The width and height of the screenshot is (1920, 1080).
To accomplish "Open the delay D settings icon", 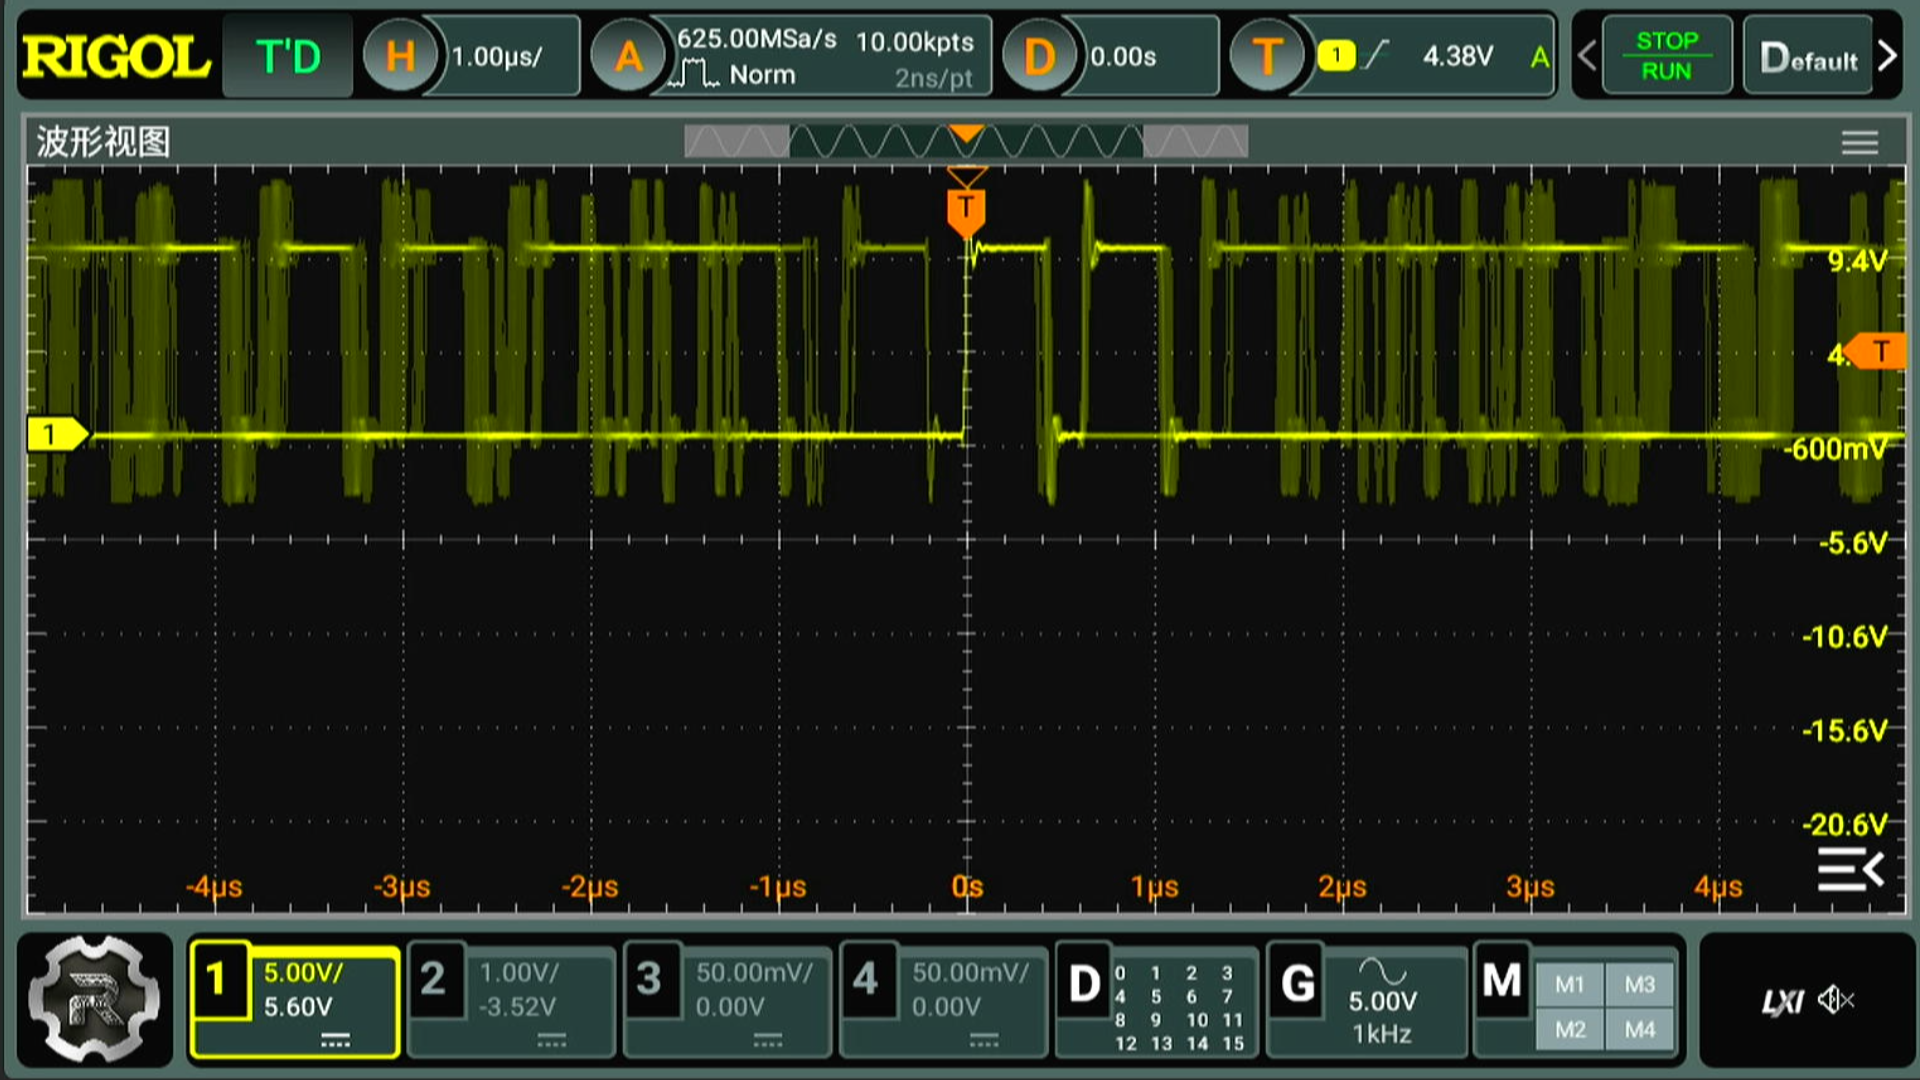I will coord(1039,56).
